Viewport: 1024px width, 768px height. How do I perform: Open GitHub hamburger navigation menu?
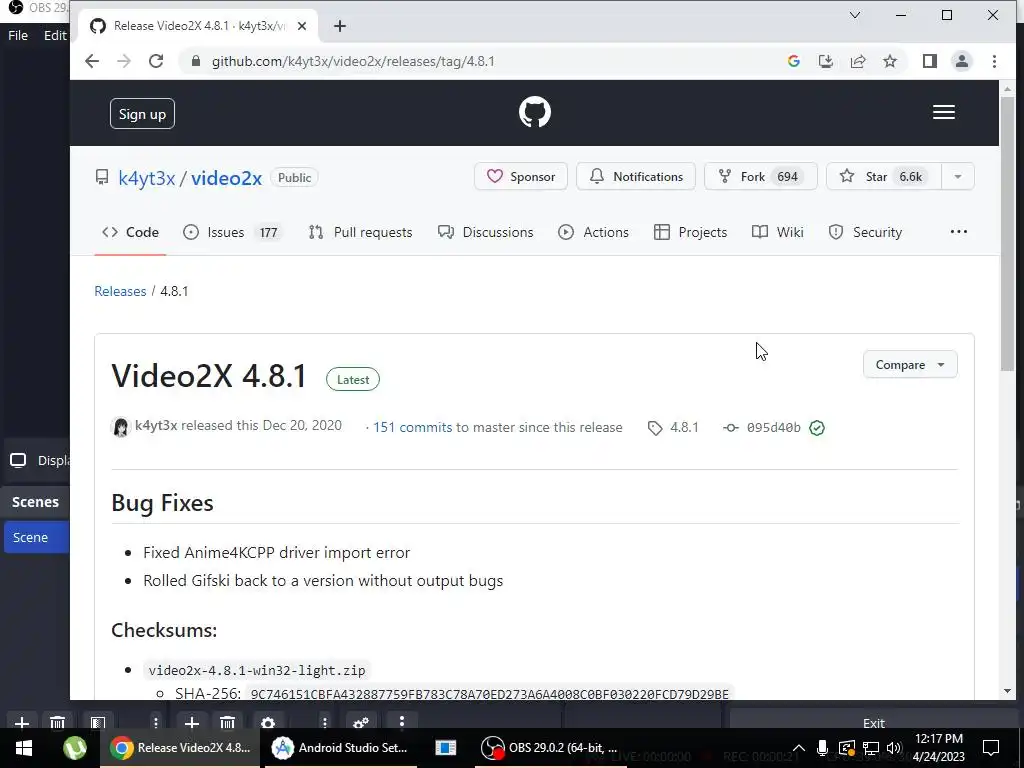click(944, 112)
